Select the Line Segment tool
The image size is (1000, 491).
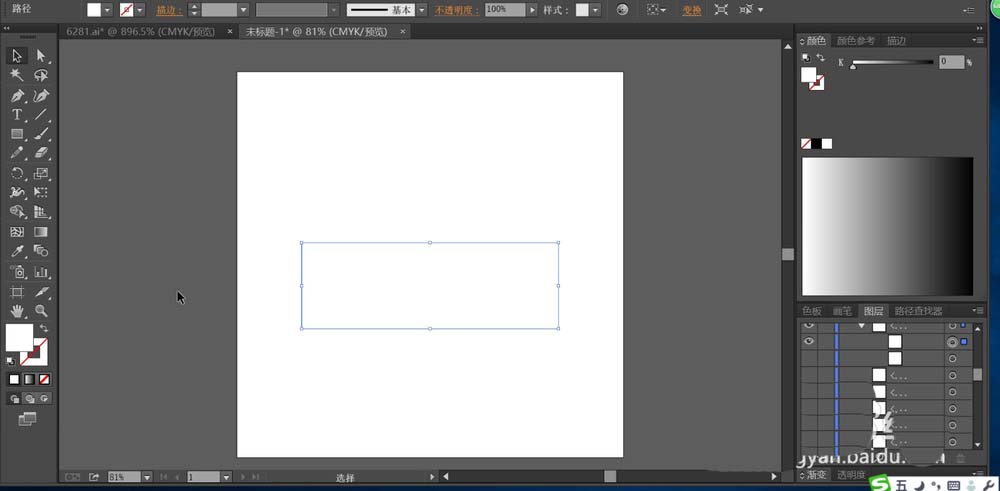[41, 115]
